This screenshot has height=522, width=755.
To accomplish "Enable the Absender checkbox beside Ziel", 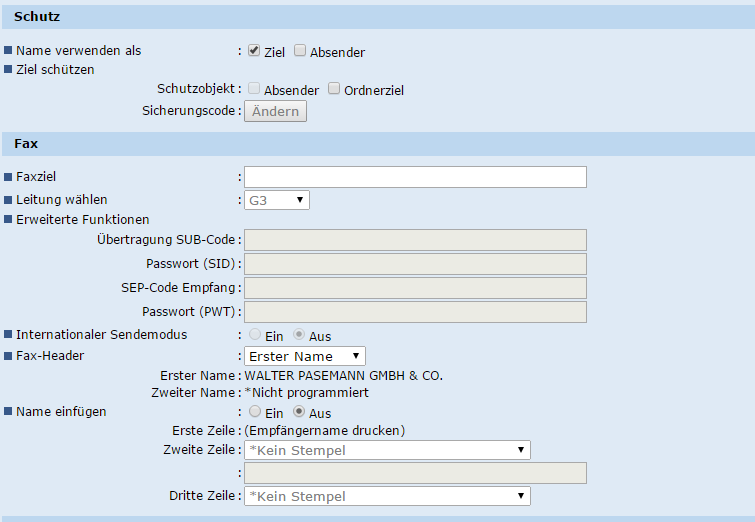I will [x=300, y=51].
